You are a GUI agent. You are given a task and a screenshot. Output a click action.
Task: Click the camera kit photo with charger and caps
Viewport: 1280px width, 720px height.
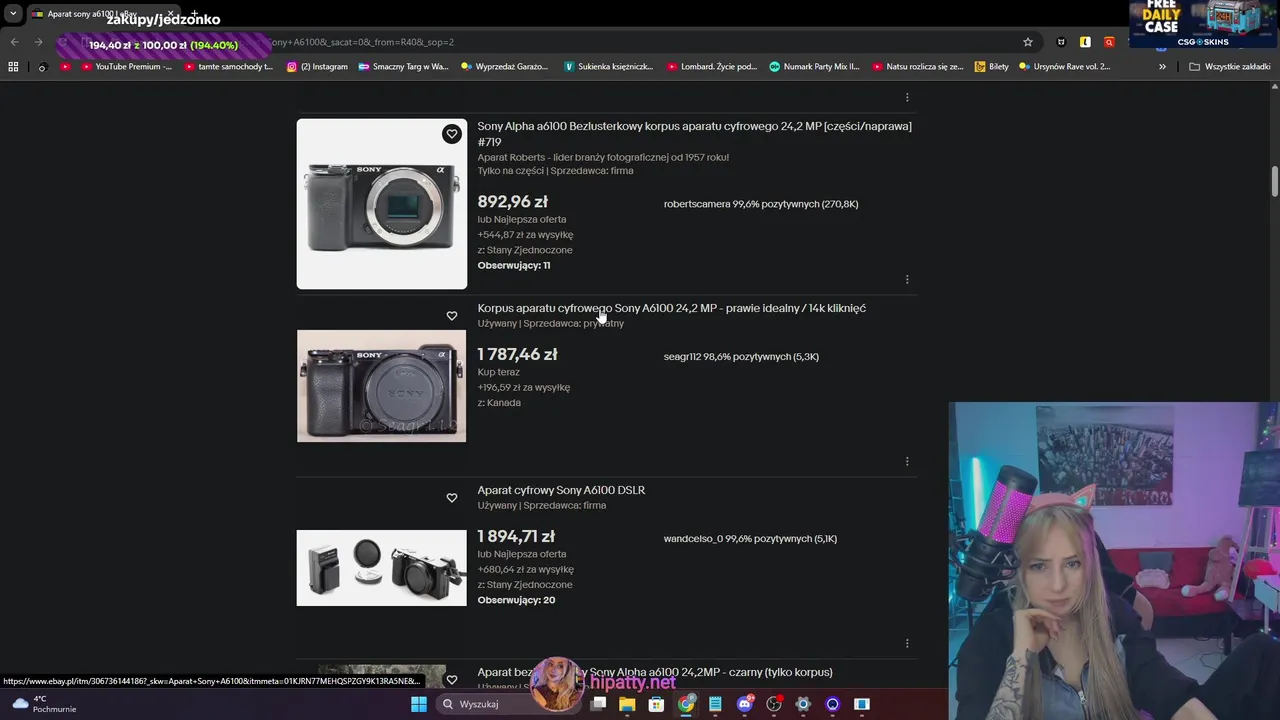[x=381, y=568]
